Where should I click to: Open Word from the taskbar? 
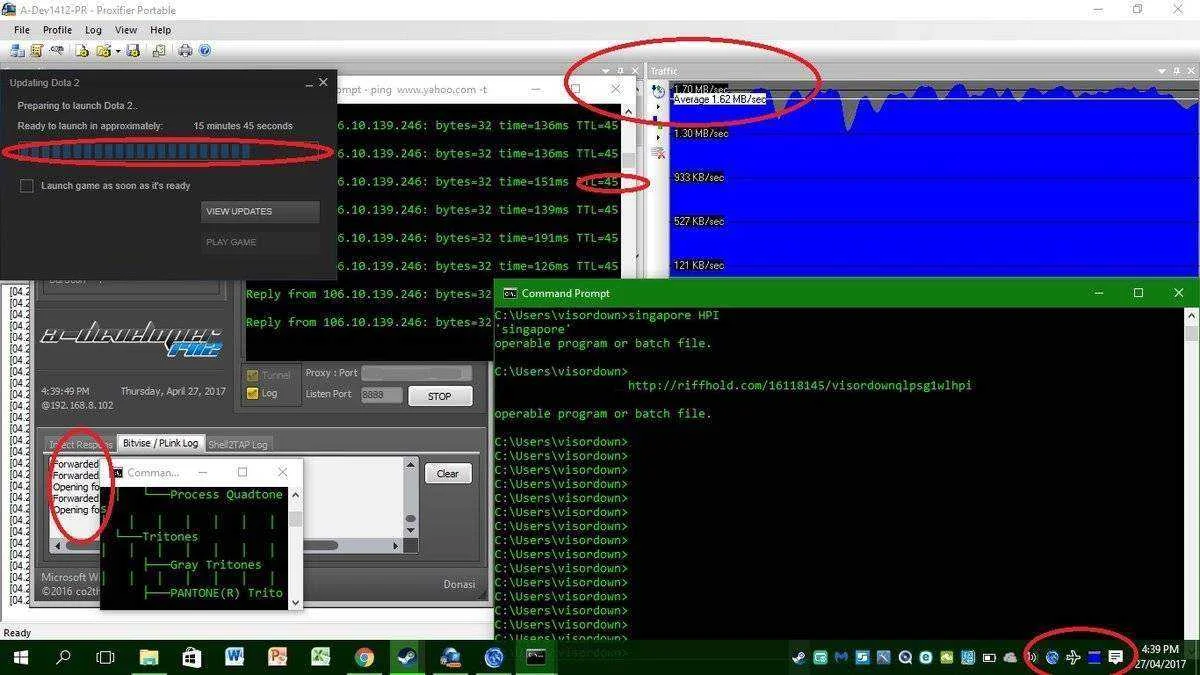point(235,657)
